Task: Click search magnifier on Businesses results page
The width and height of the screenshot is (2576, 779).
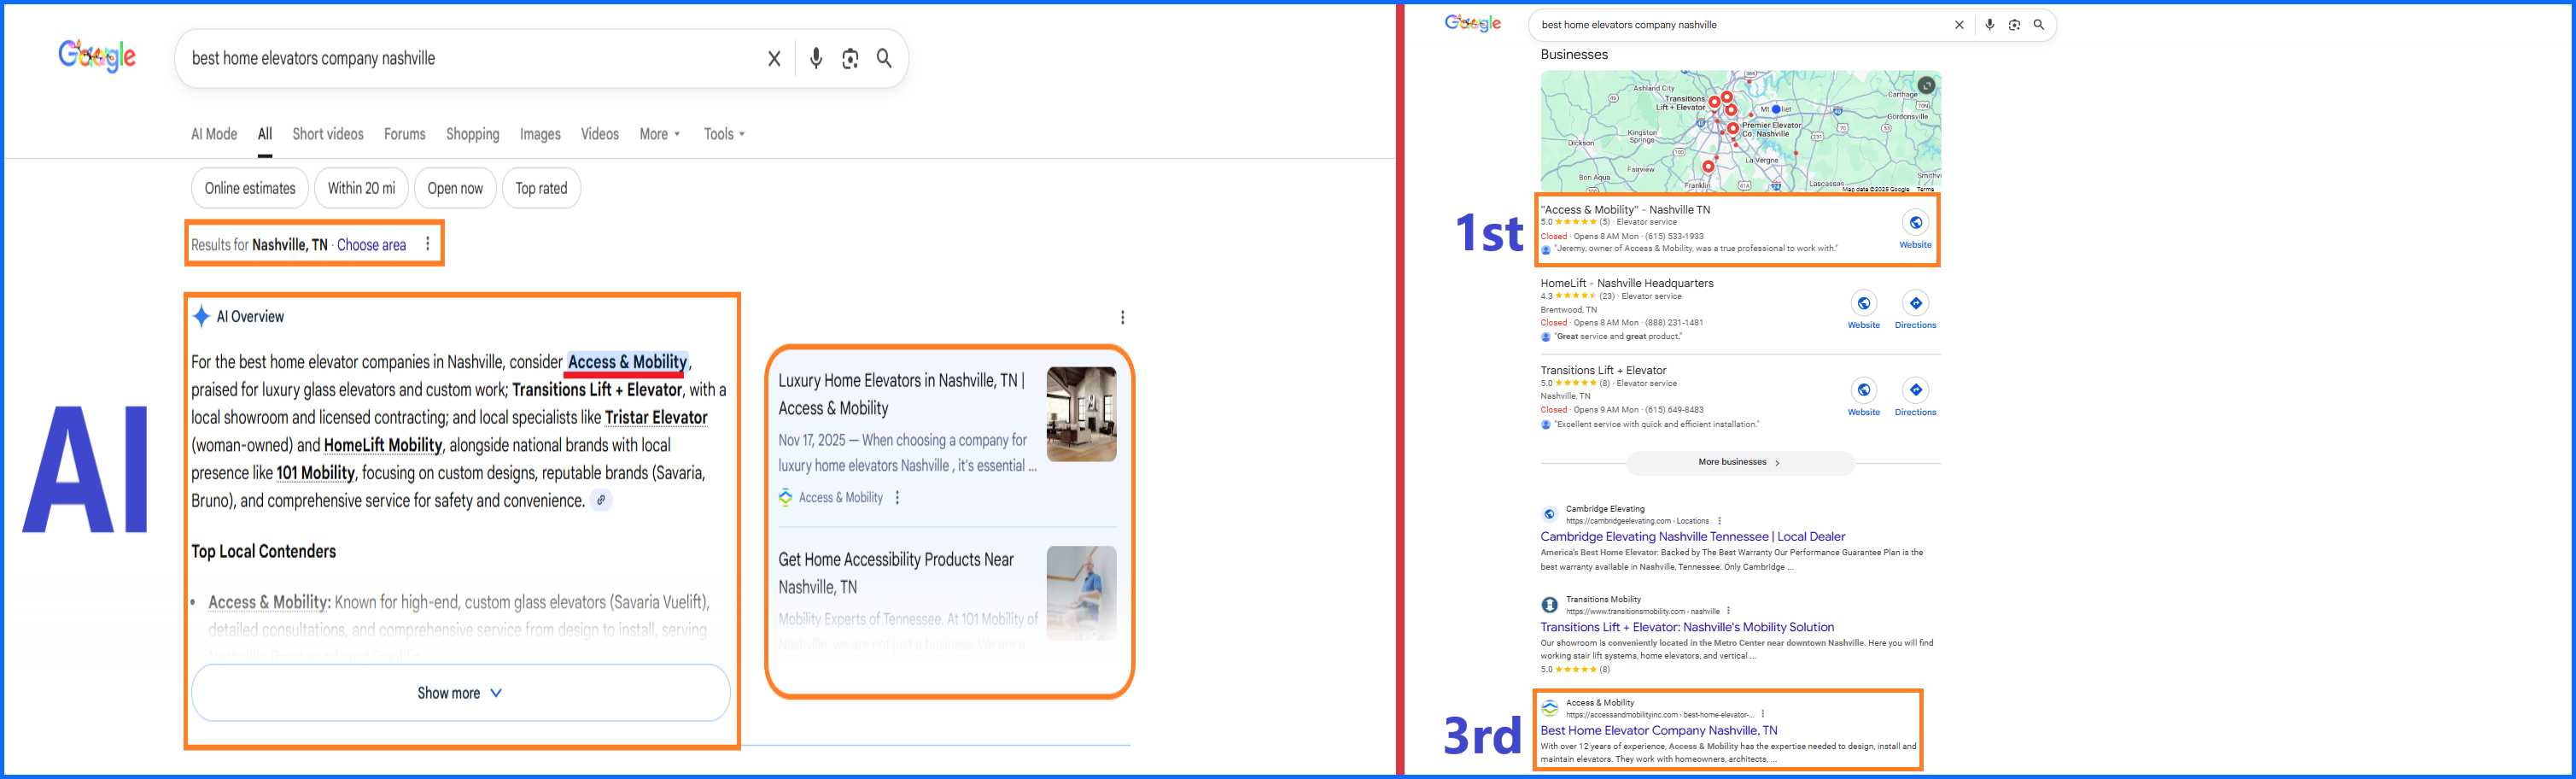Action: [x=2039, y=25]
